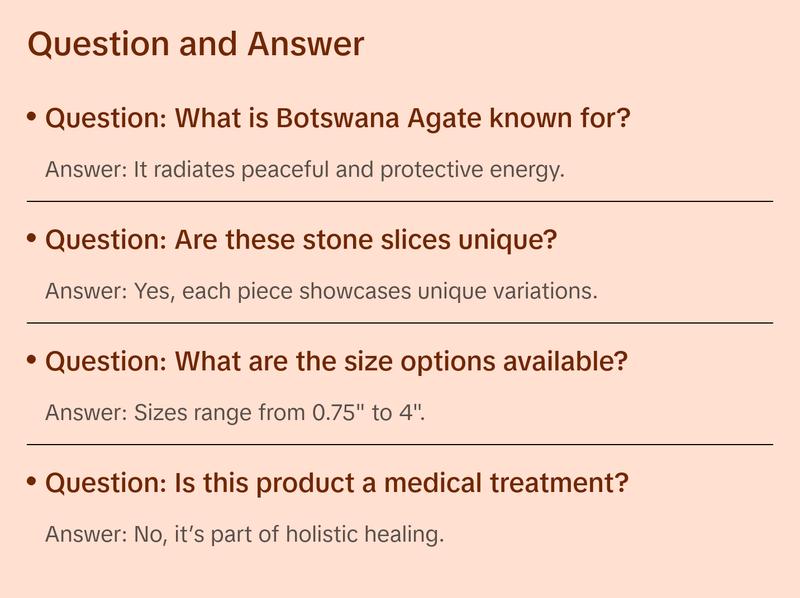Viewport: 800px width, 598px height.
Task: Click the 4" size value
Action: 411,412
